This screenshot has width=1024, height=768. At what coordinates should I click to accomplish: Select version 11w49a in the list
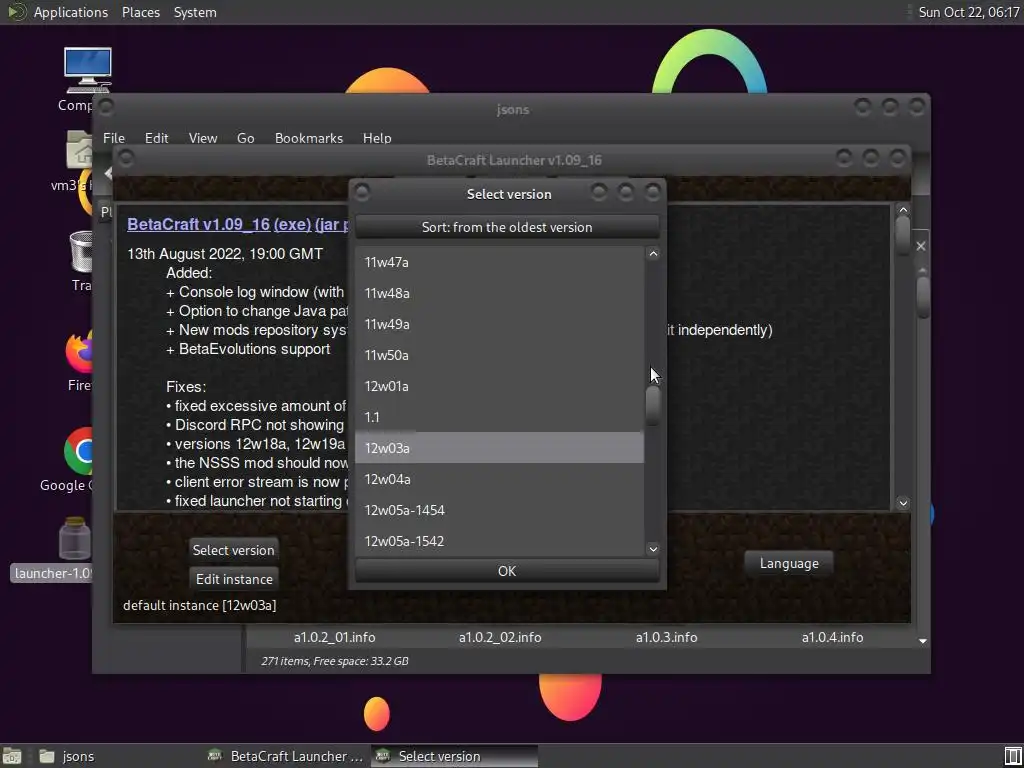pos(499,324)
